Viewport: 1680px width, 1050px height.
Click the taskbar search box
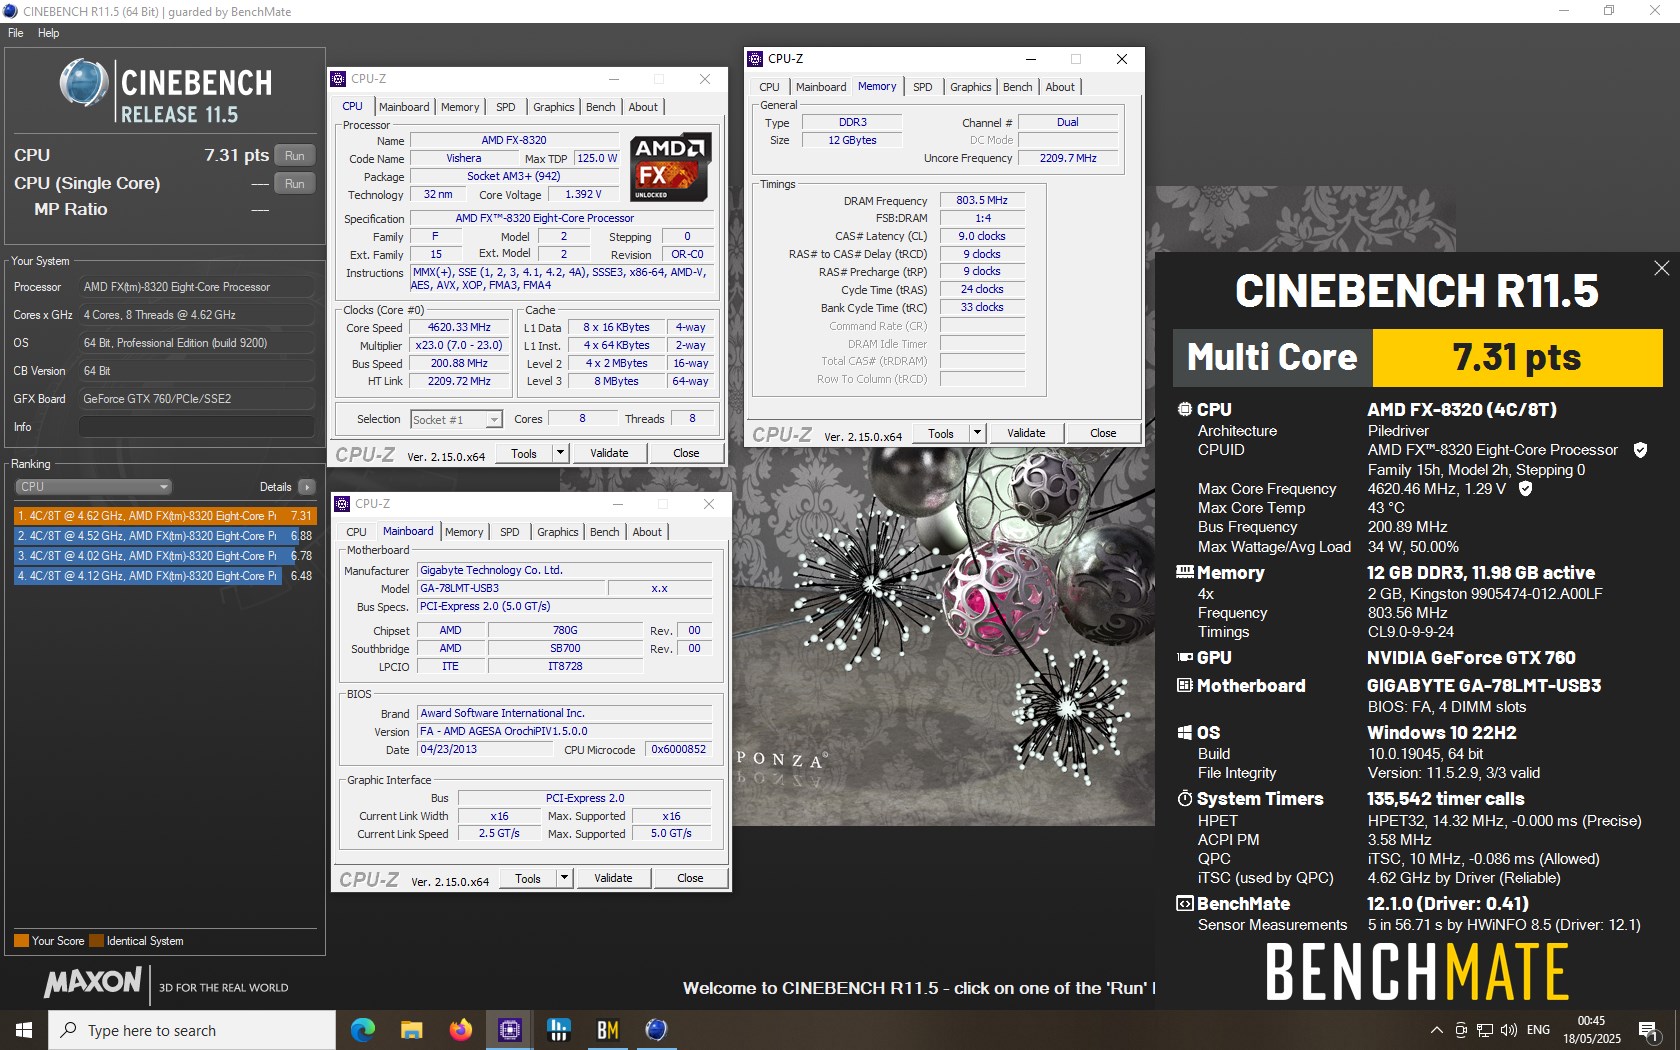click(x=192, y=1030)
